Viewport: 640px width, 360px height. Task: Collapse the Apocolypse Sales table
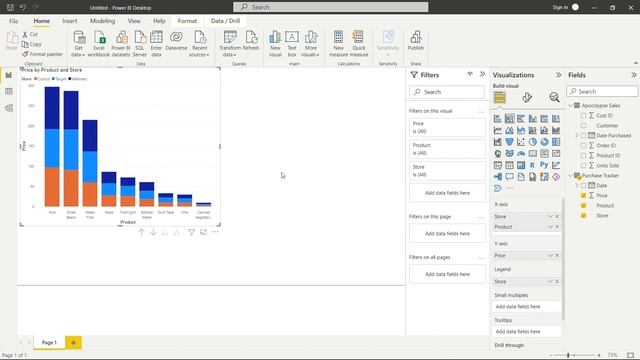point(571,105)
